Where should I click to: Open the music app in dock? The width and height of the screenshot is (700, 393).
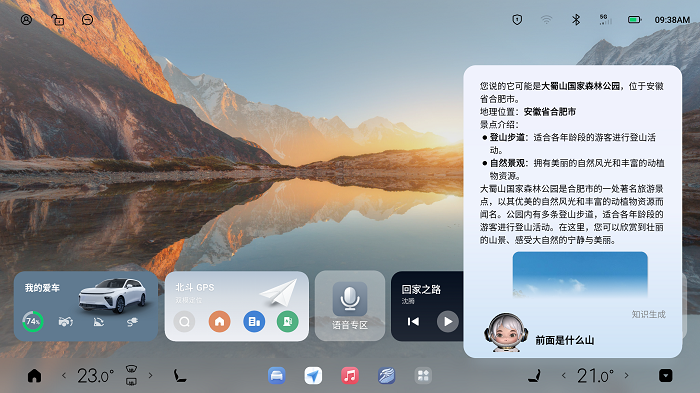point(350,376)
